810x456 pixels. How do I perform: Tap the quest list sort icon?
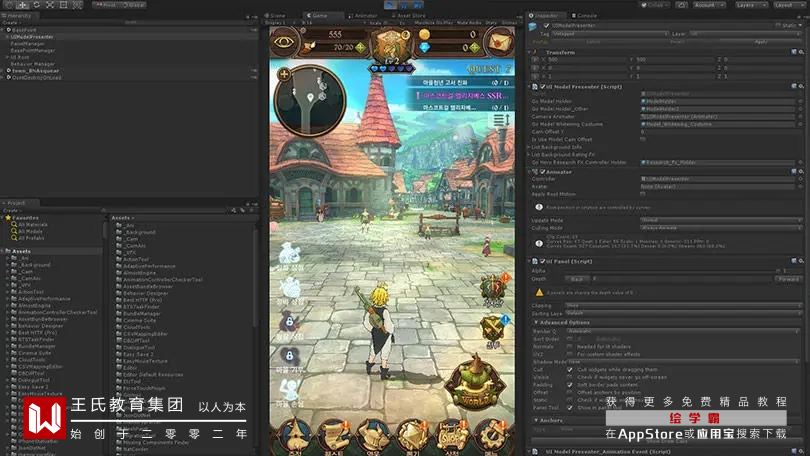501,120
